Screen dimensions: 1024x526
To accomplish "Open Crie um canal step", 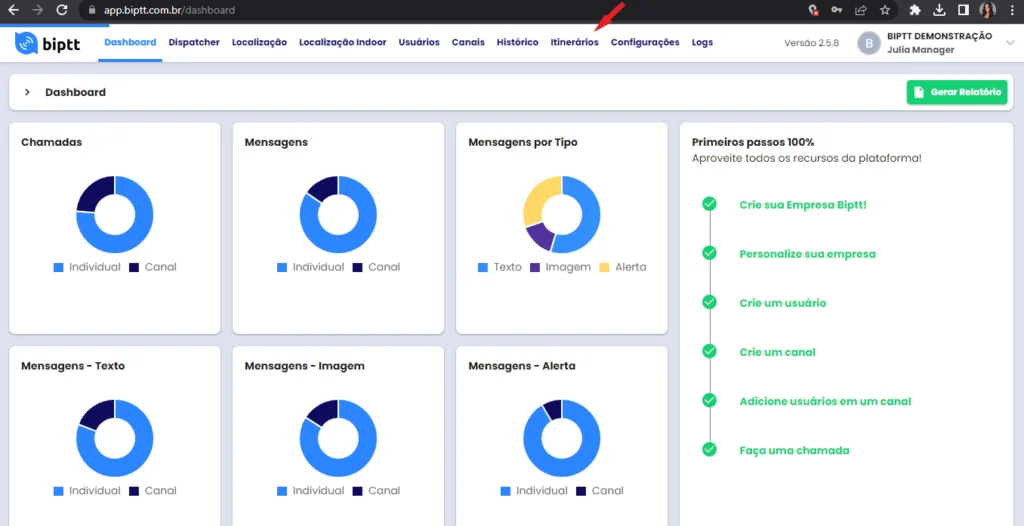I will coord(777,352).
